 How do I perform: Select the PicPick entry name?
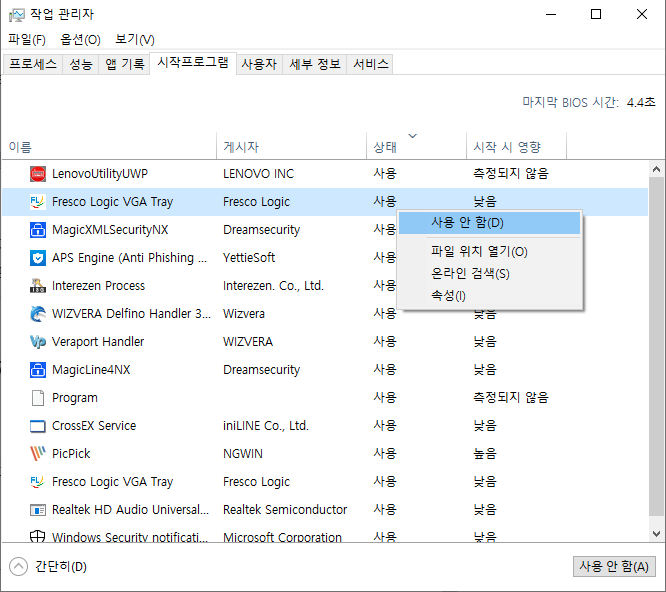pyautogui.click(x=71, y=454)
